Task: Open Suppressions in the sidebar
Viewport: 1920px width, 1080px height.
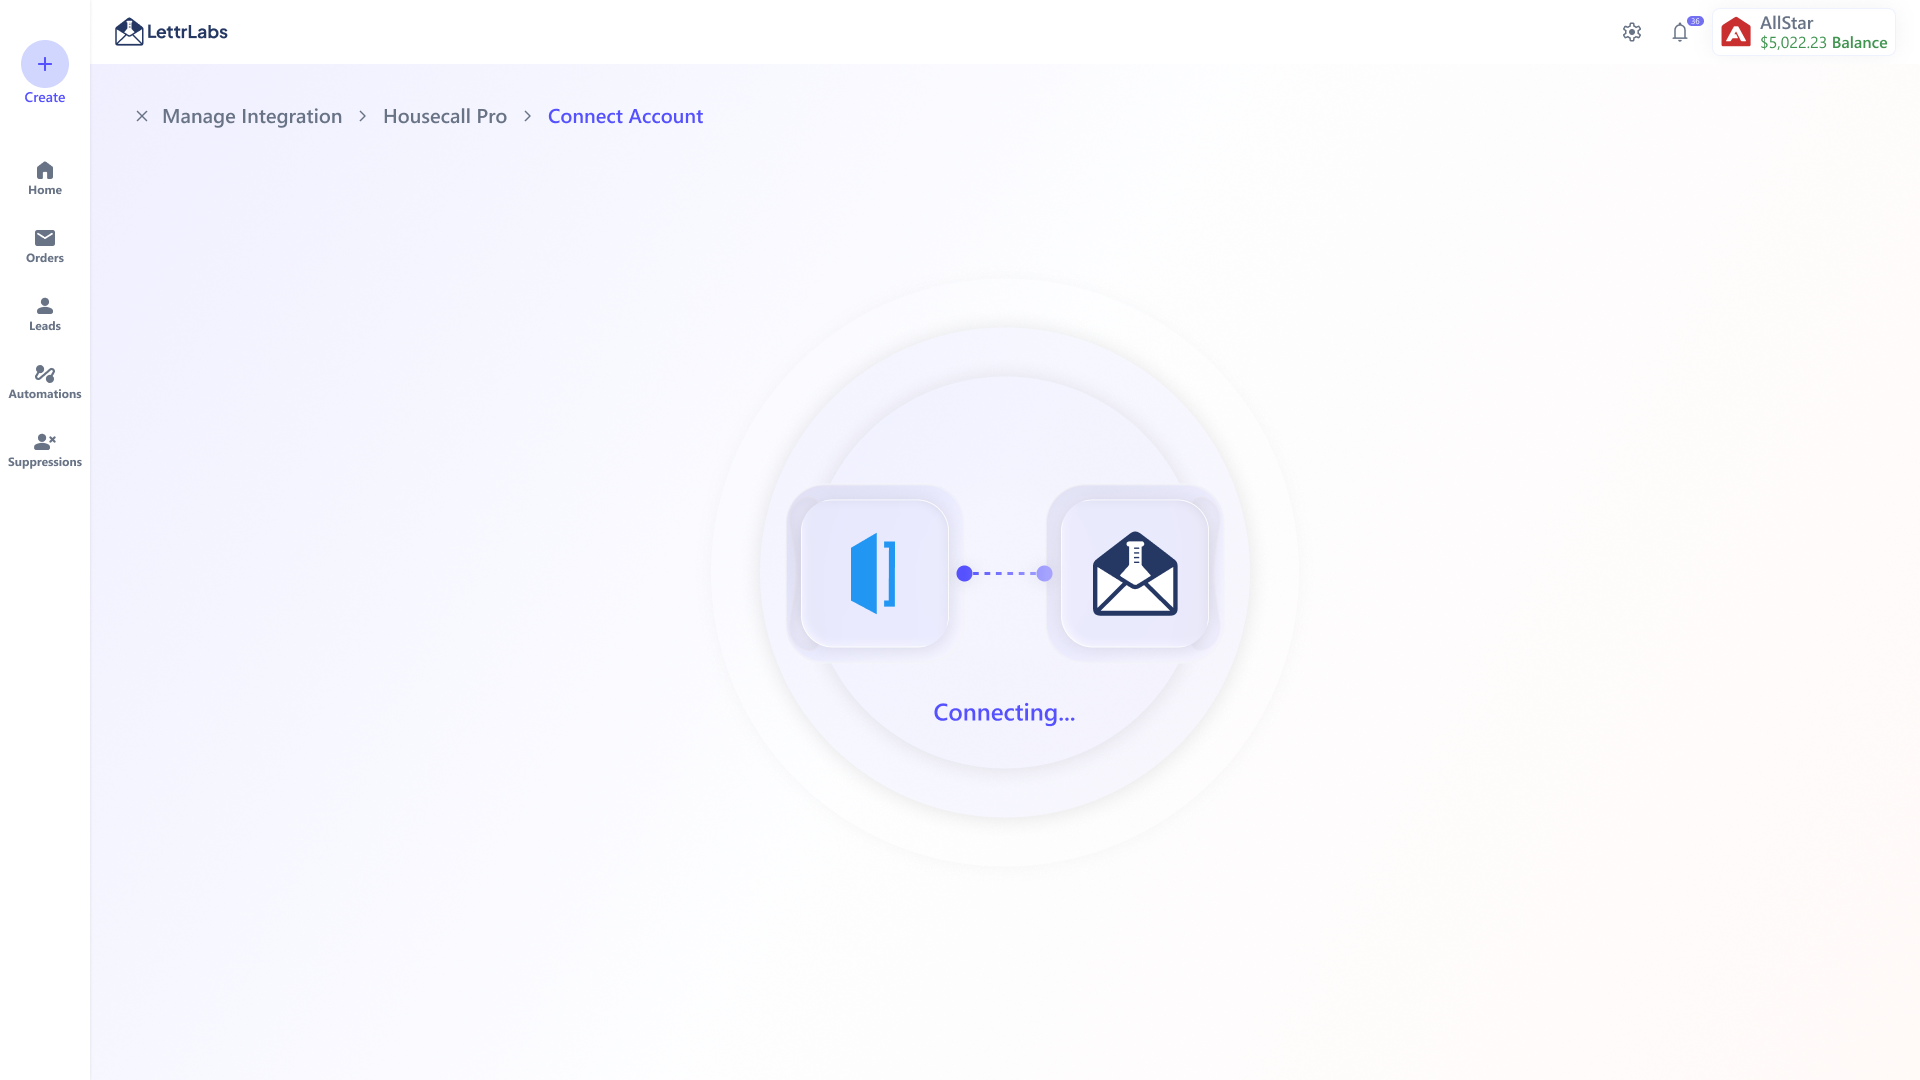Action: click(45, 450)
